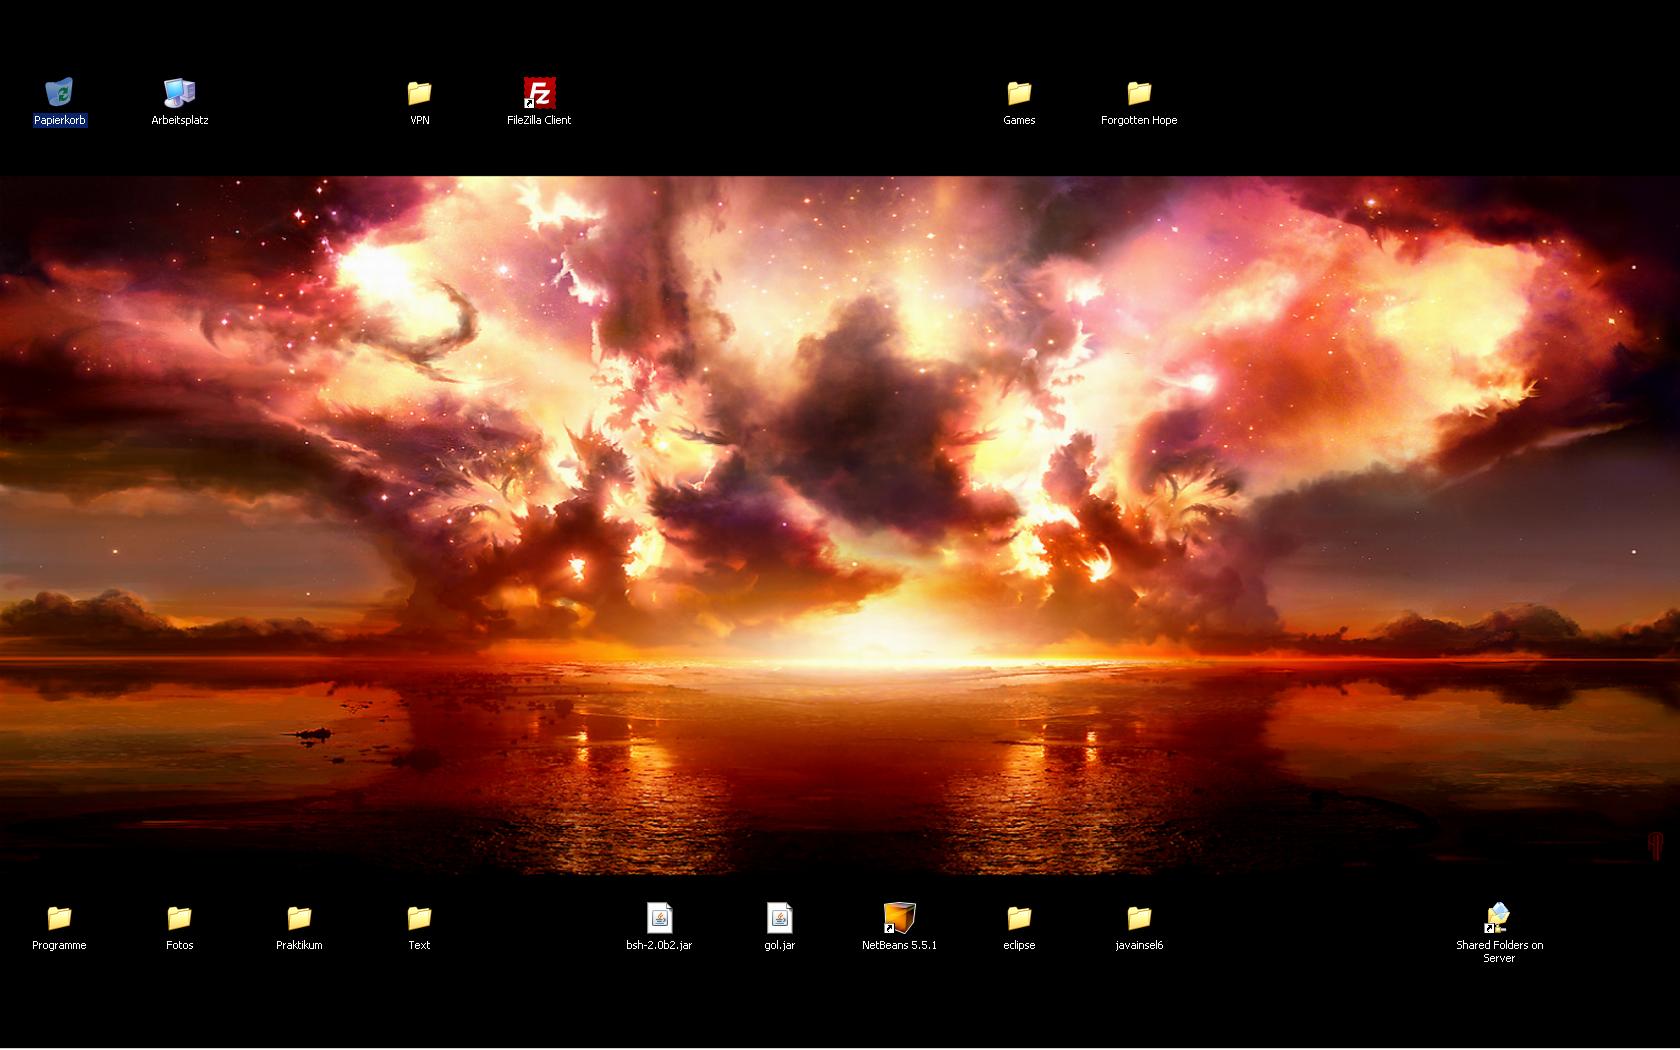1680x1050 pixels.
Task: Select the Praktikum folder icon
Action: click(299, 918)
